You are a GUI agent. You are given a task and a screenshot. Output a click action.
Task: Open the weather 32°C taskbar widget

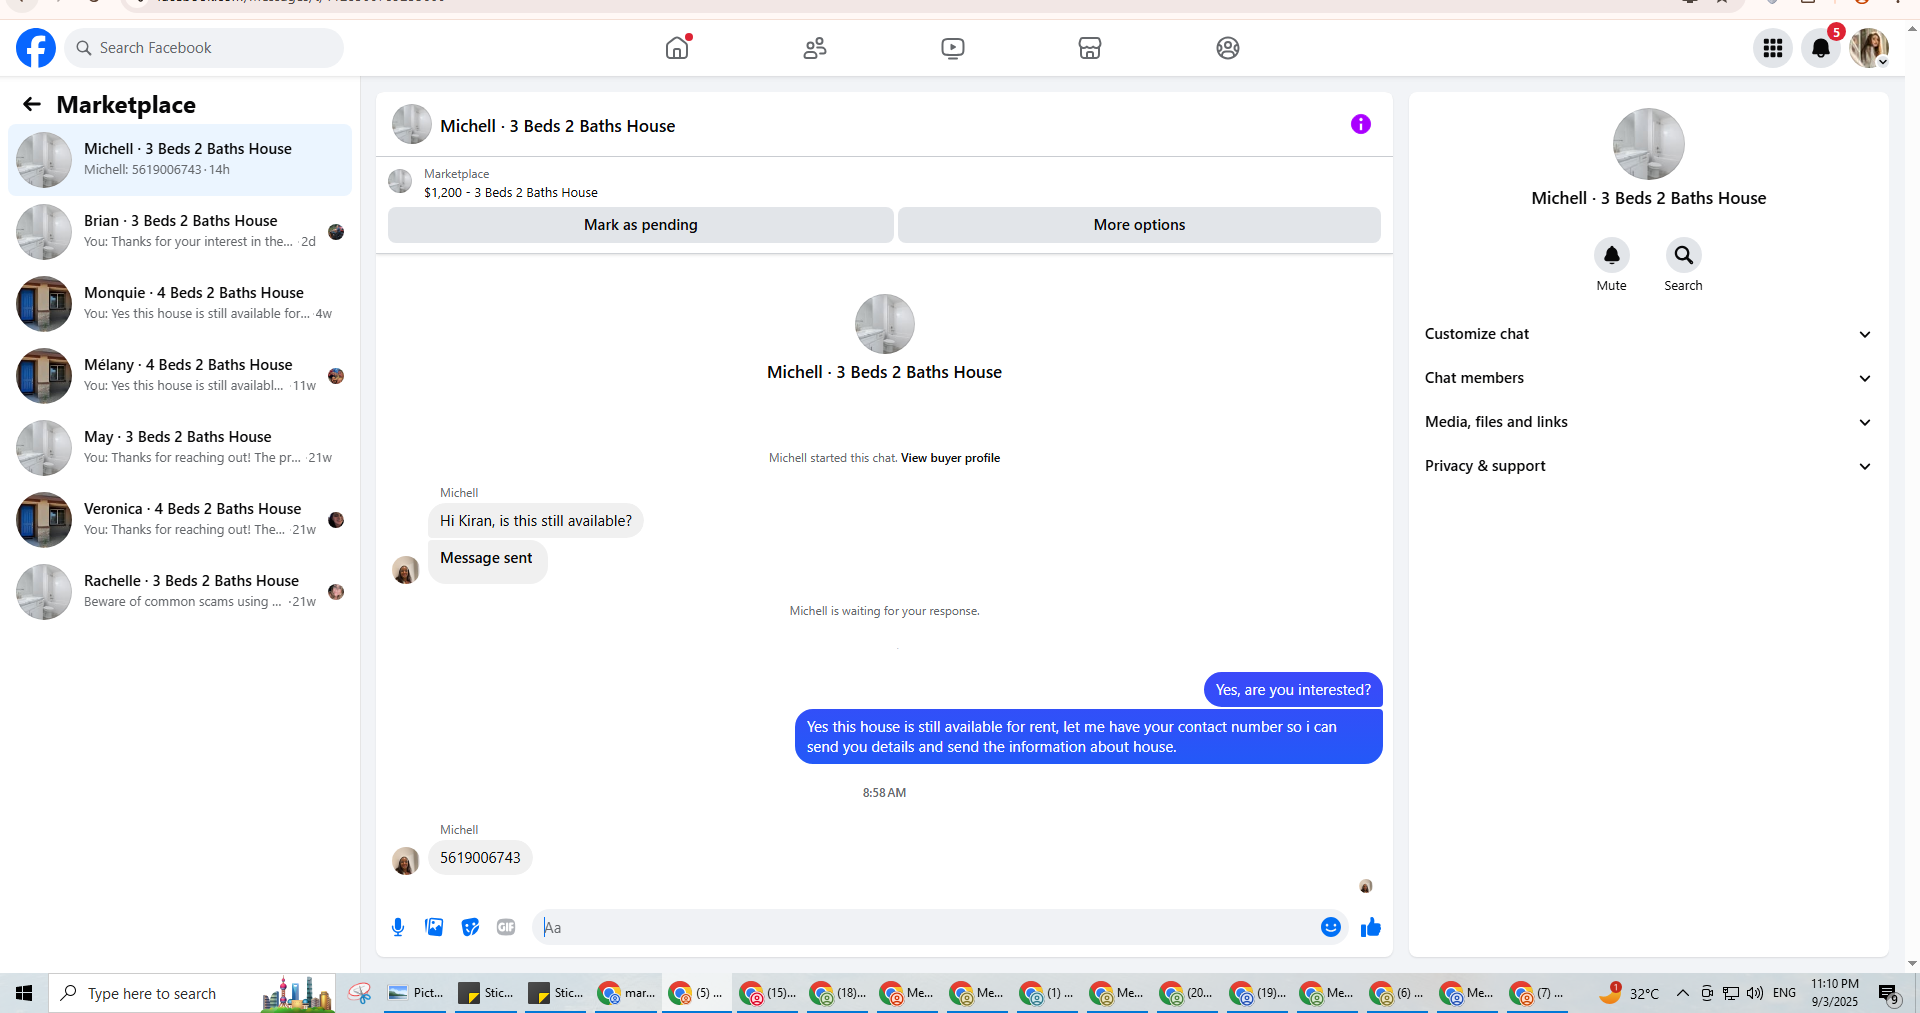(1630, 993)
